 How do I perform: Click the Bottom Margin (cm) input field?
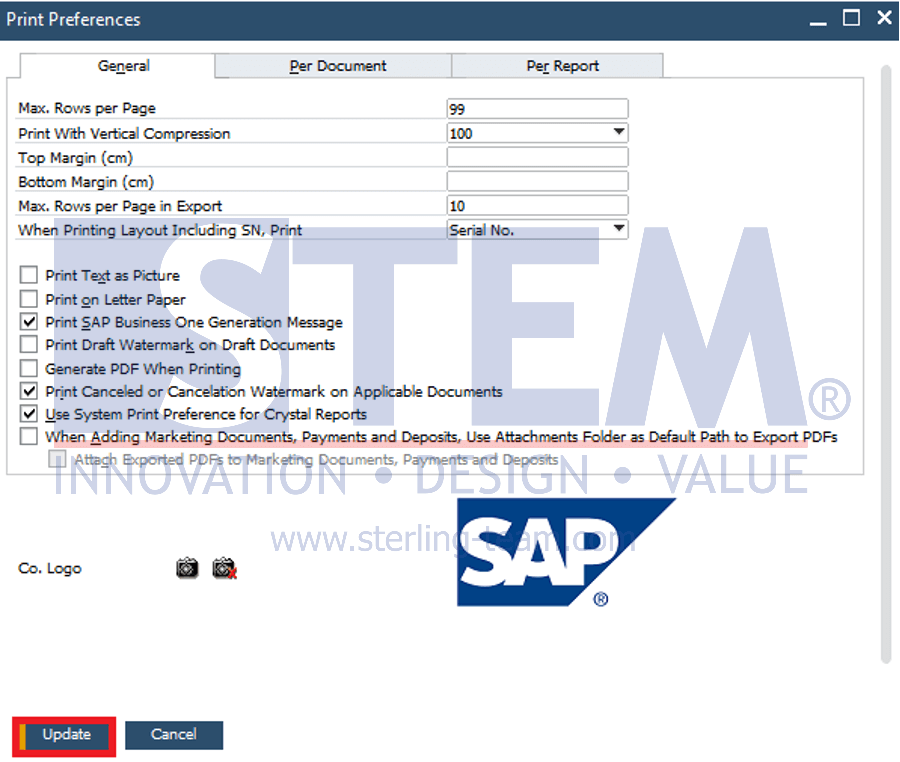point(537,181)
